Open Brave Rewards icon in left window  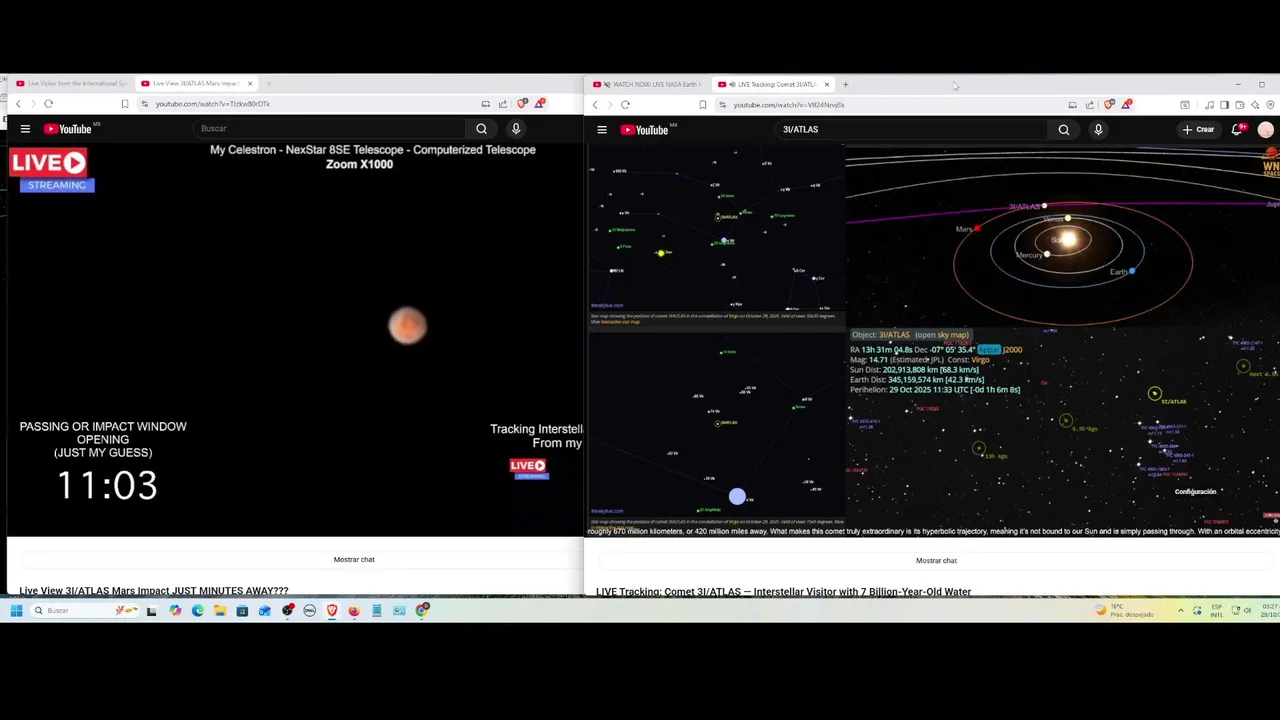[540, 104]
